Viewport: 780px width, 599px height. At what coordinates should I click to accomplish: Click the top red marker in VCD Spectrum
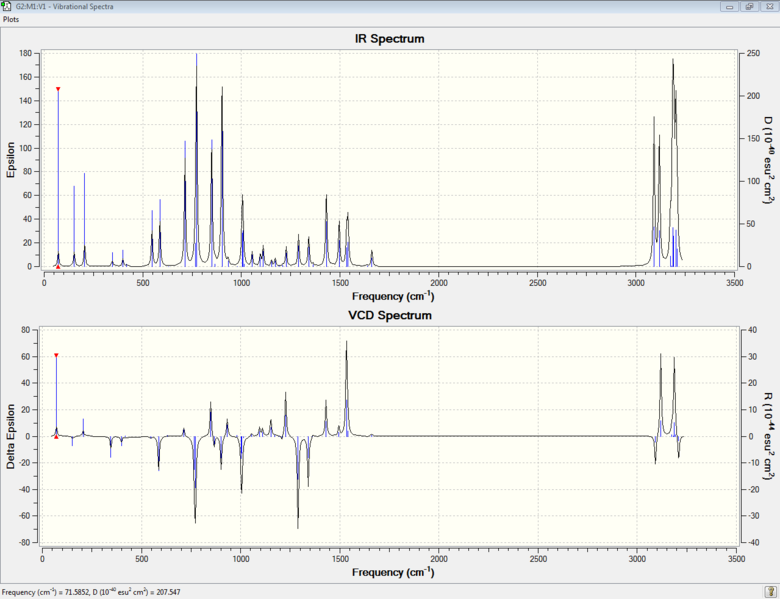pos(56,355)
